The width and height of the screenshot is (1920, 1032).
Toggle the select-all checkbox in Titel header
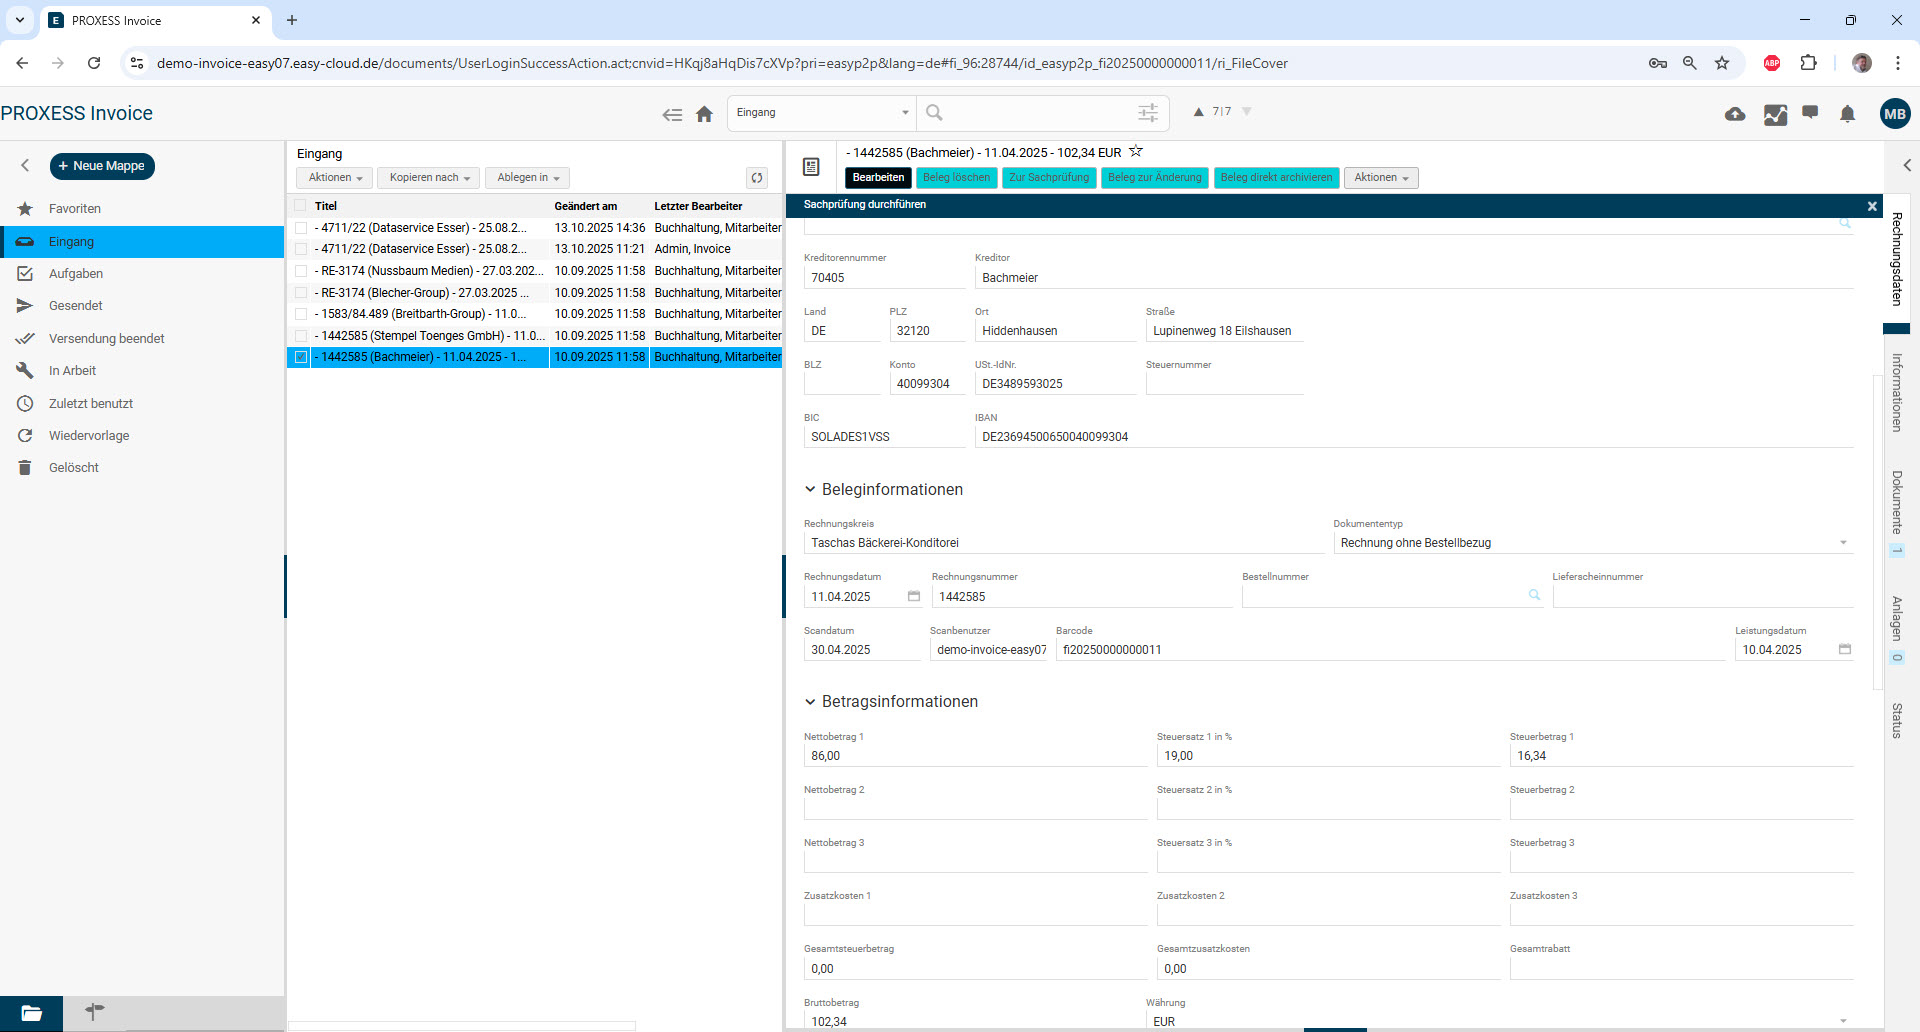coord(301,206)
